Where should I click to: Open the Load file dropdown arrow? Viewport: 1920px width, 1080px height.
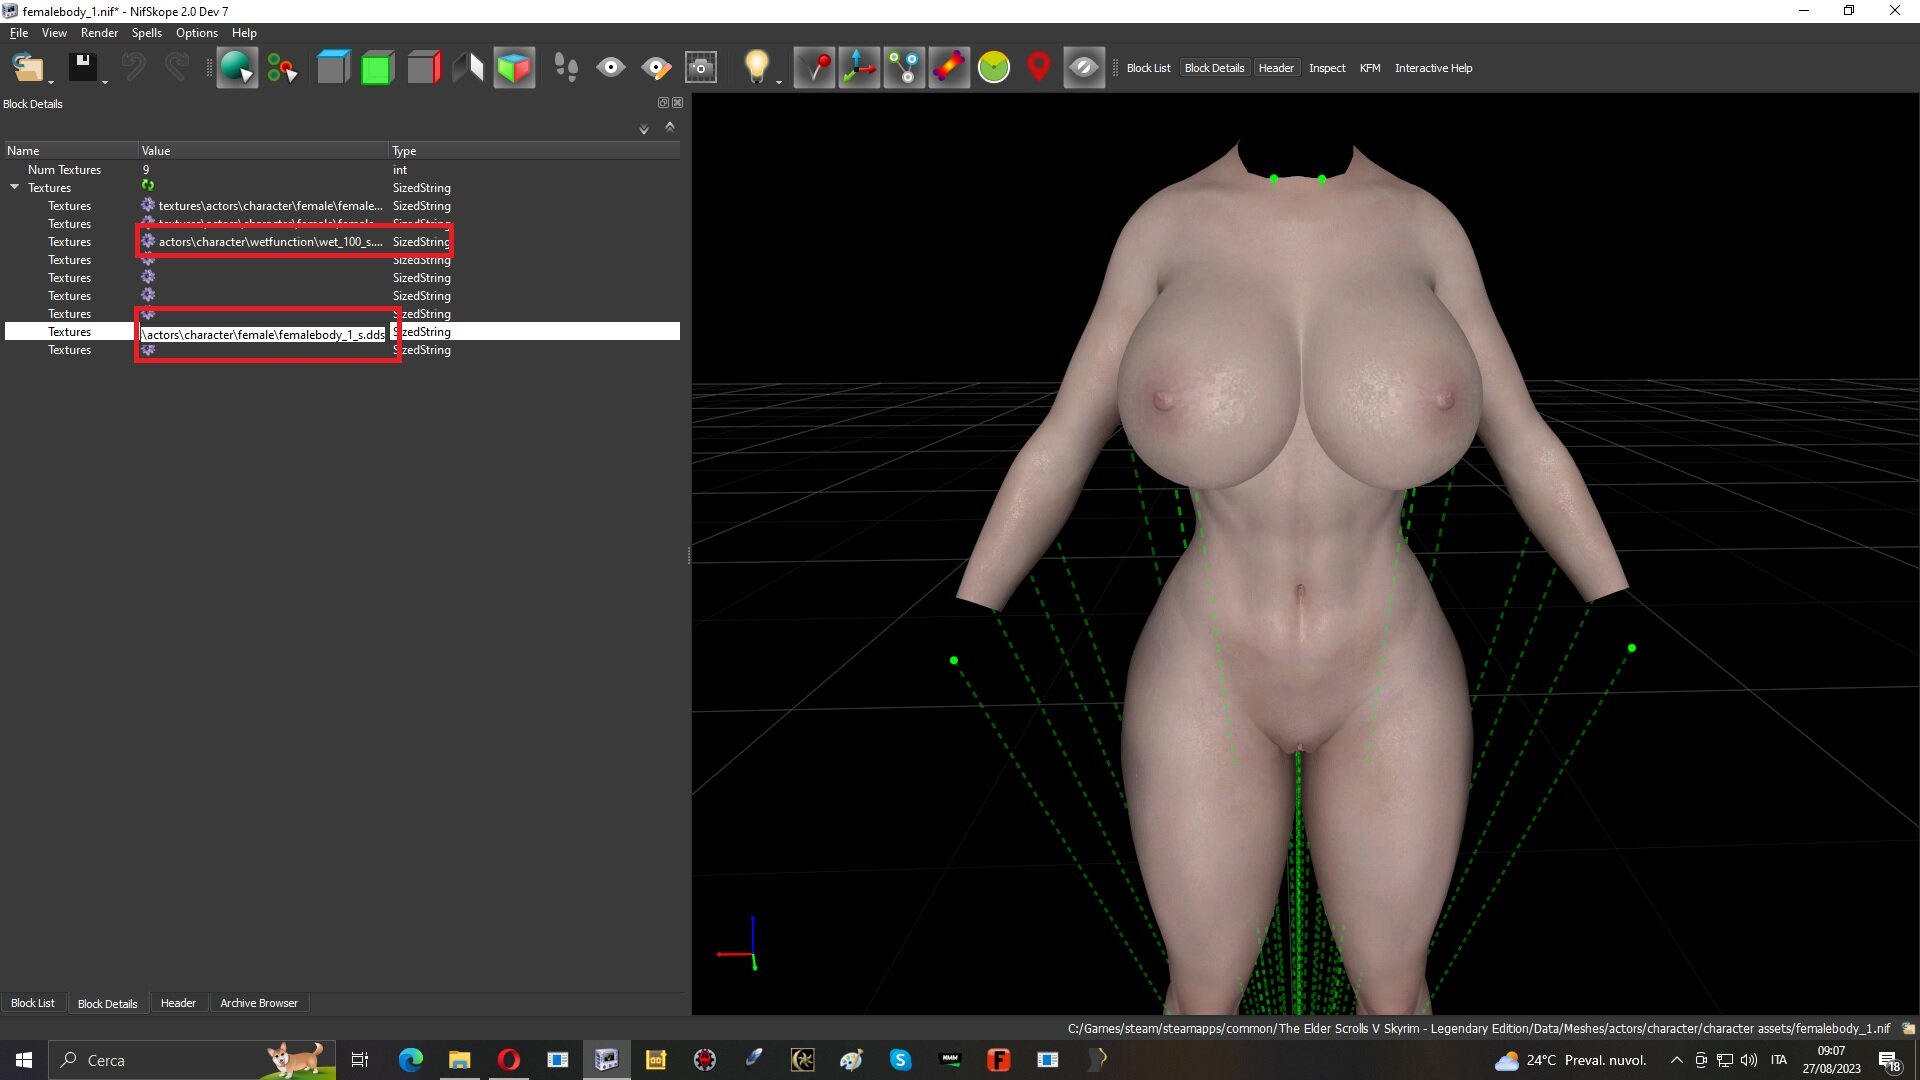click(x=50, y=82)
